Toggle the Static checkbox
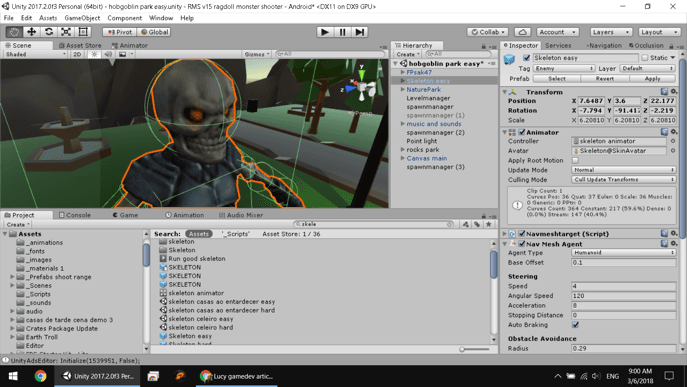 [645, 57]
